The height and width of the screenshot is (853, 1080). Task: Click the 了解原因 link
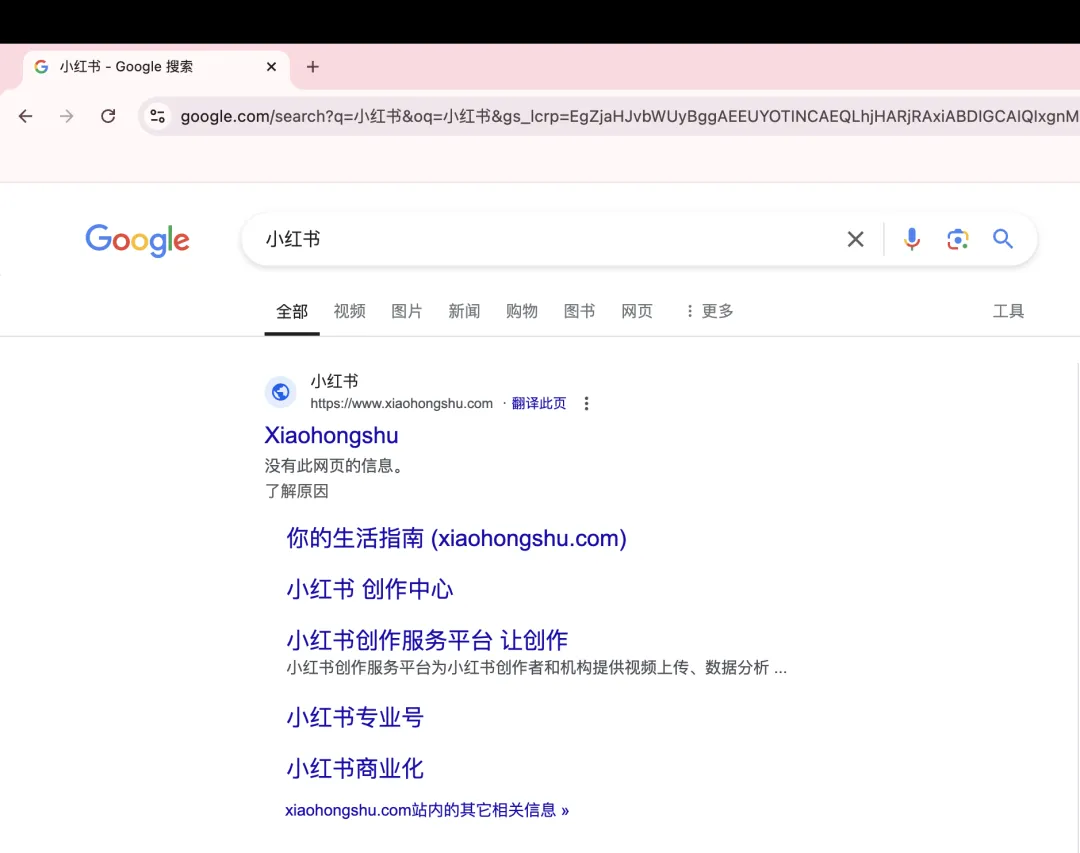(297, 491)
